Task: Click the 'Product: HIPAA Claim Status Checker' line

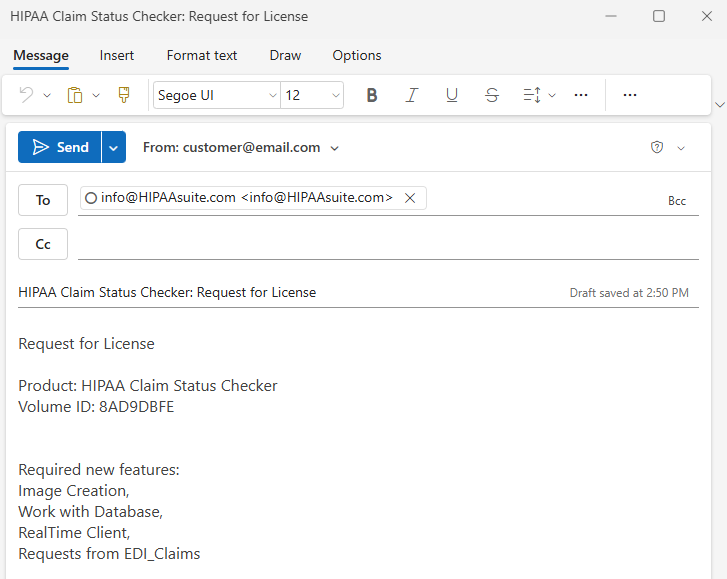Action: 147,386
